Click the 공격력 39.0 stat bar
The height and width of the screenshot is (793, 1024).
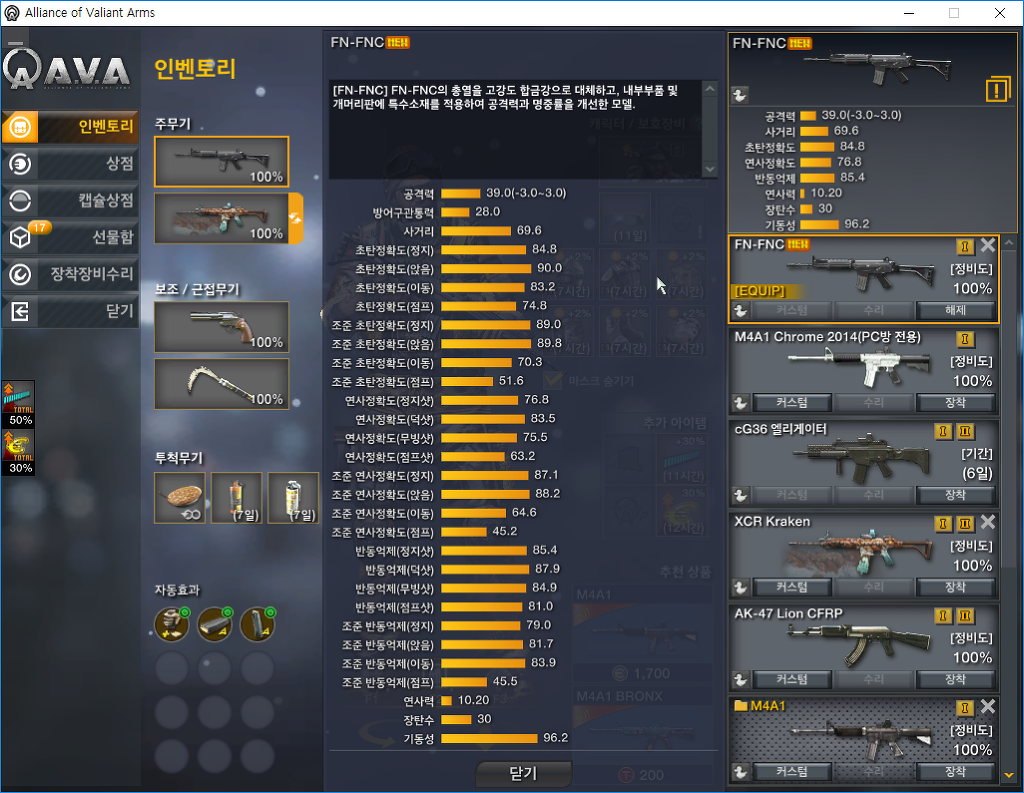coord(460,193)
